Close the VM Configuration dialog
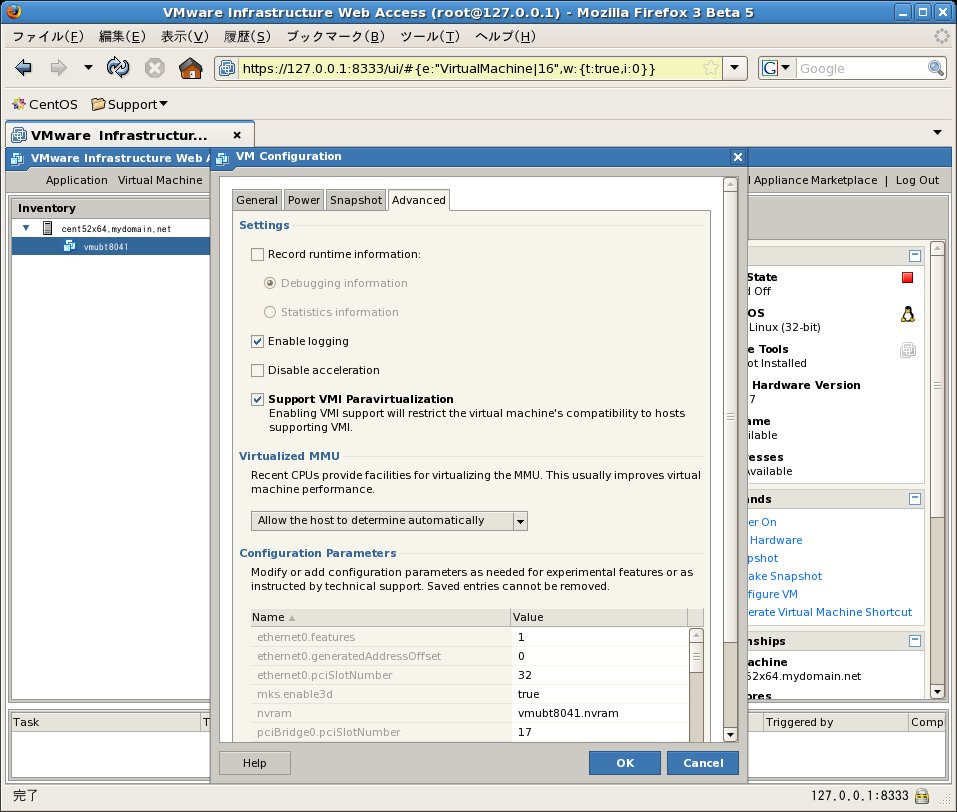This screenshot has width=957, height=812. tap(738, 157)
